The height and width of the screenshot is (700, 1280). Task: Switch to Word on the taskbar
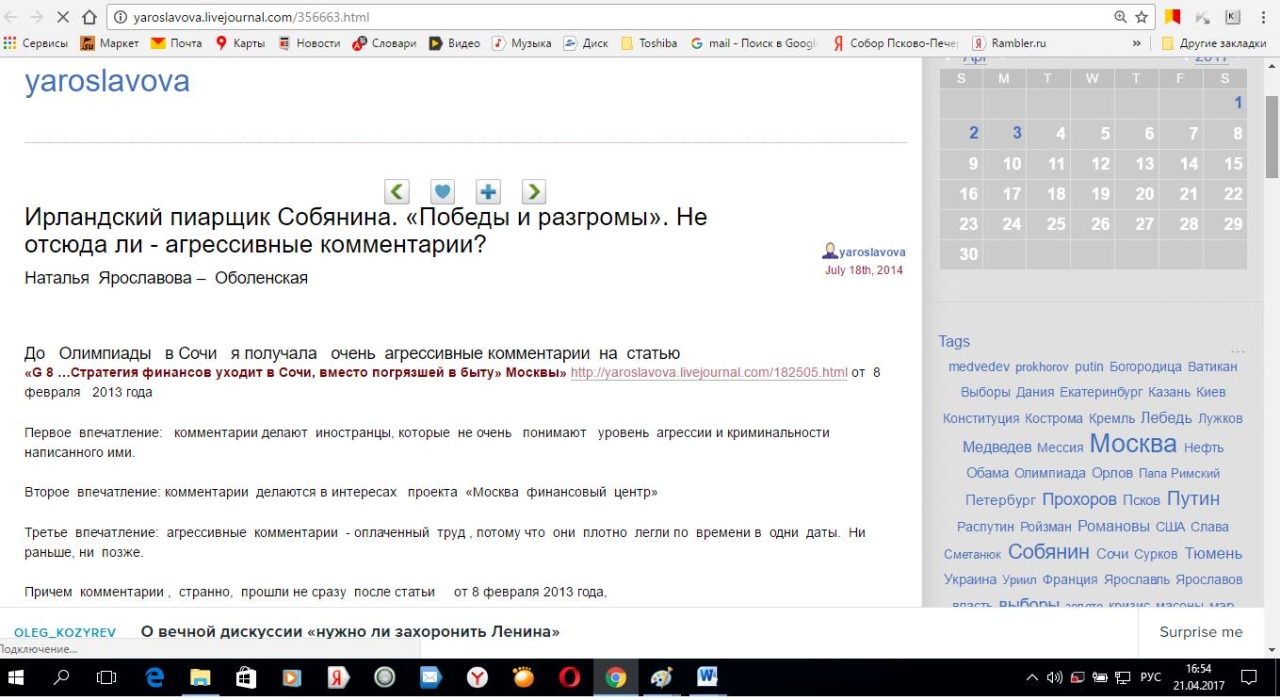coord(707,677)
